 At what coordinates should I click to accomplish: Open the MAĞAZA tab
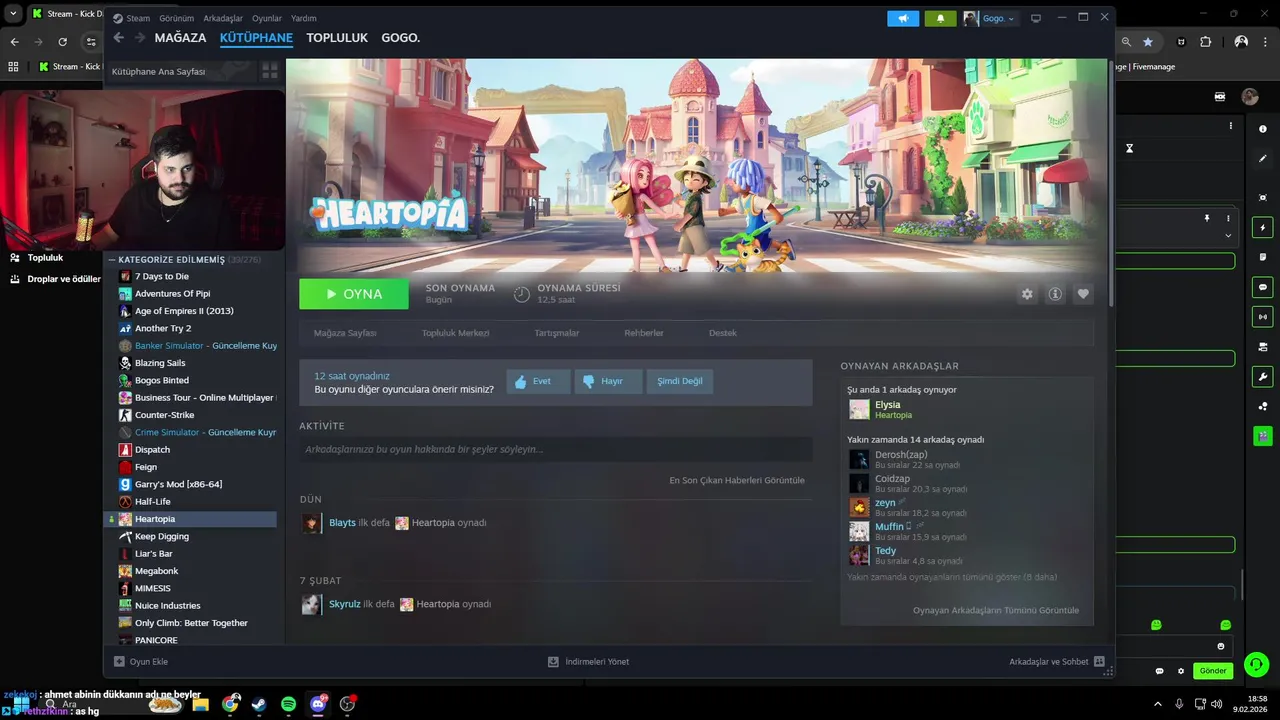coord(180,38)
